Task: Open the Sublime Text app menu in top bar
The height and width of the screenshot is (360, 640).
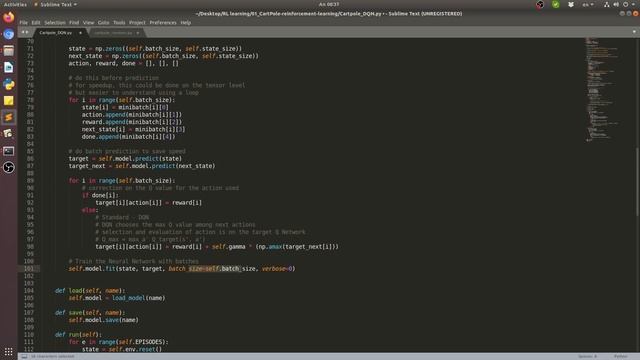Action: (x=56, y=4)
